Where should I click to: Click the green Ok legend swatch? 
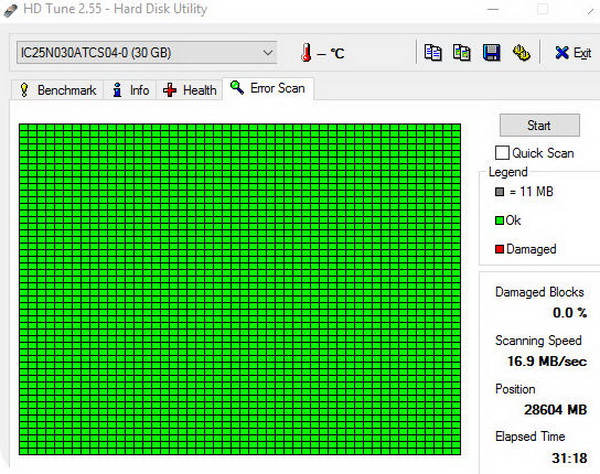(x=500, y=220)
